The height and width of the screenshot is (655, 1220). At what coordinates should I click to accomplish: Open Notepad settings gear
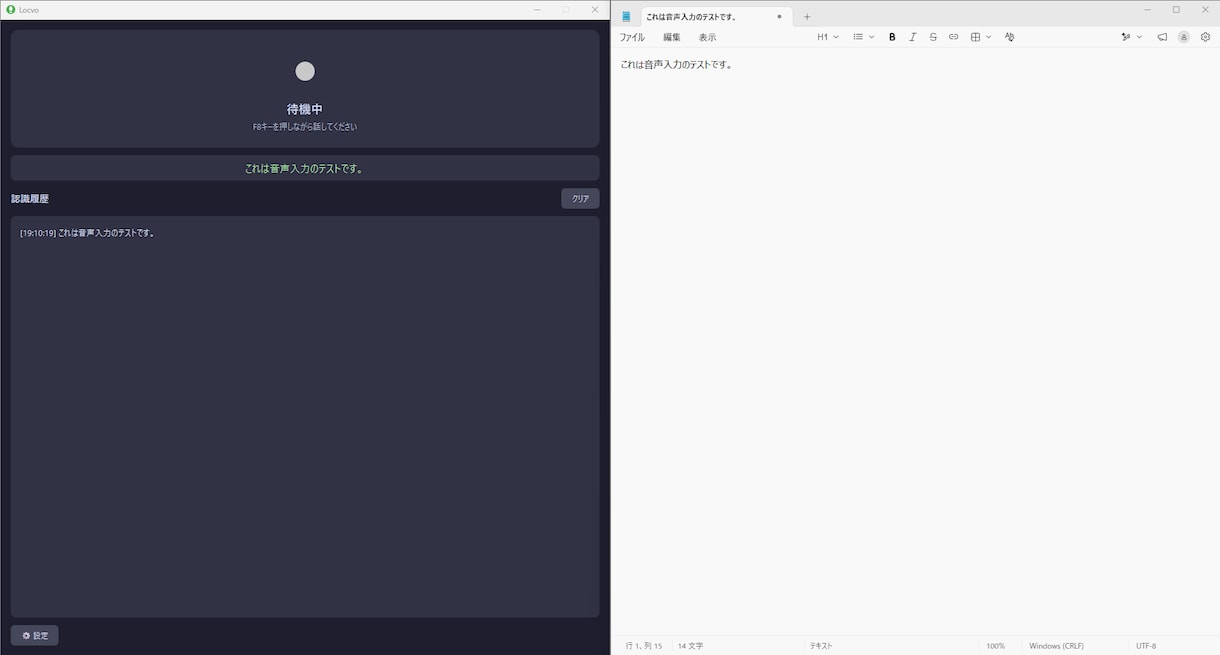(1205, 37)
